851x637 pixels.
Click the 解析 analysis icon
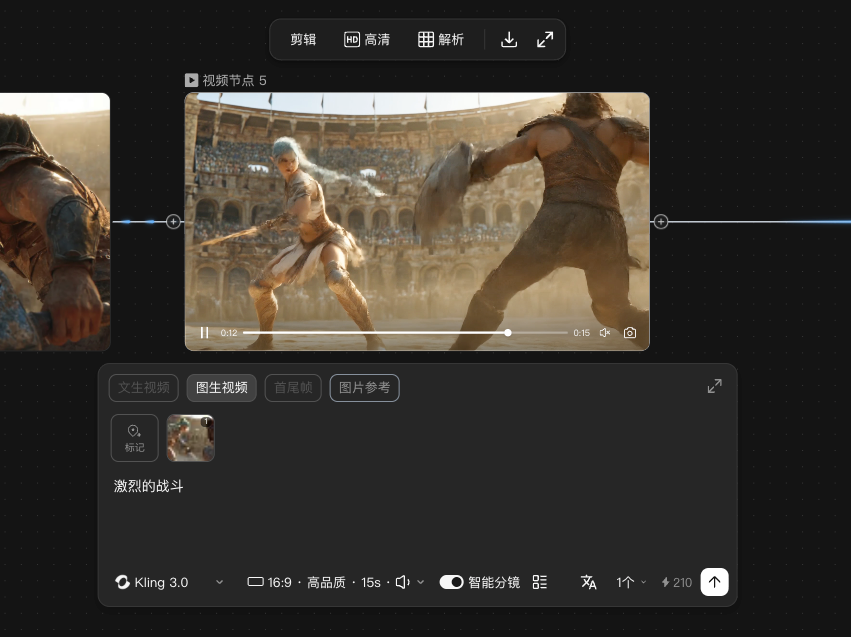[x=441, y=39]
